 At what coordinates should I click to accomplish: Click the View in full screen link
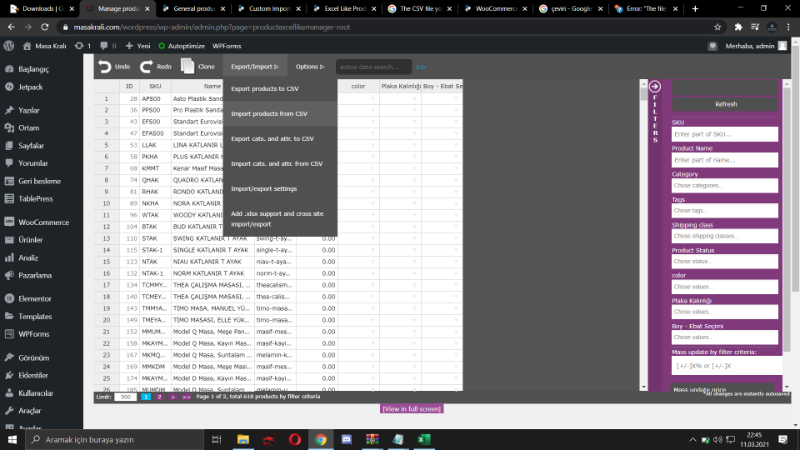coord(412,409)
